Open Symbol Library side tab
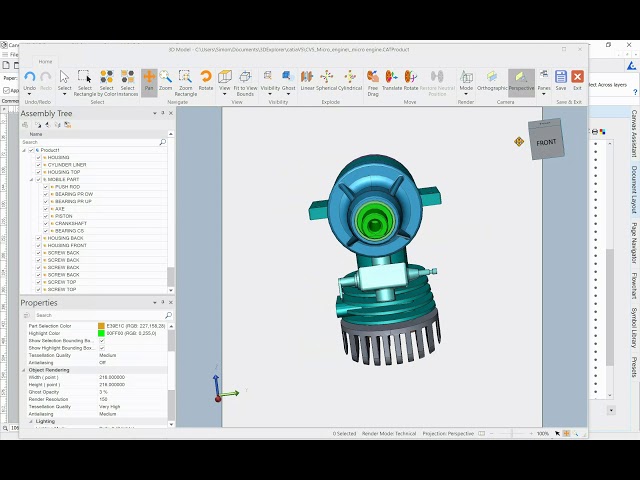640x480 pixels. pos(634,328)
